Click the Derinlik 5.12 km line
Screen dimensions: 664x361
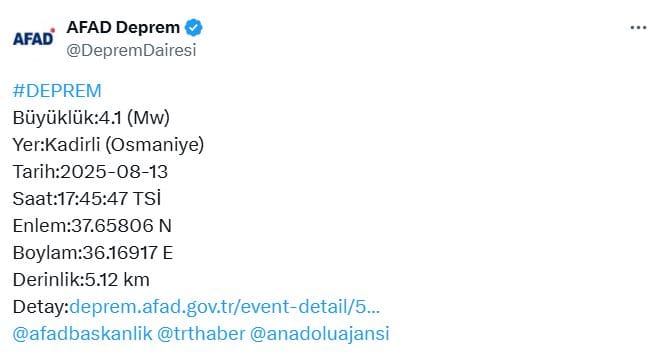coord(81,280)
